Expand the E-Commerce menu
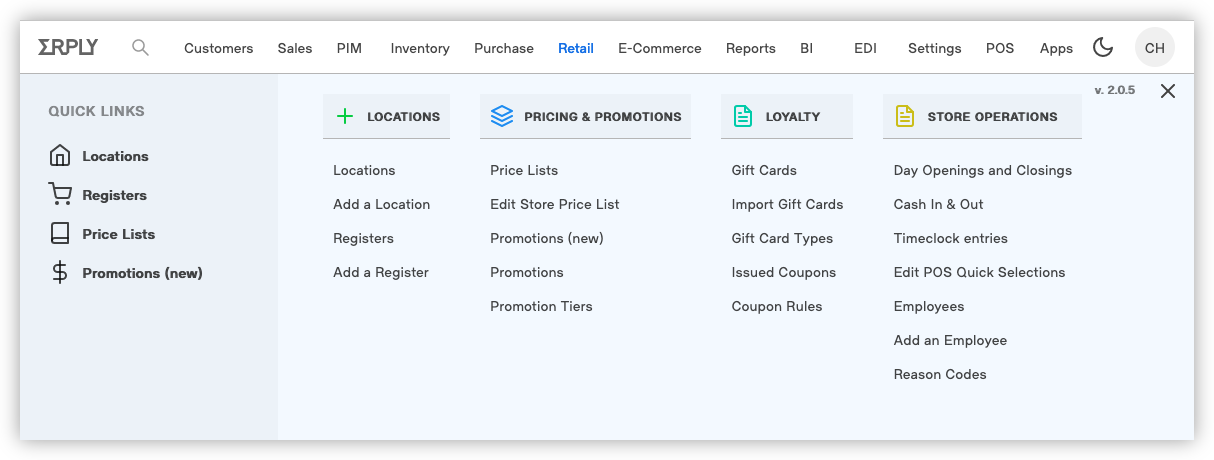This screenshot has width=1214, height=460. 660,48
